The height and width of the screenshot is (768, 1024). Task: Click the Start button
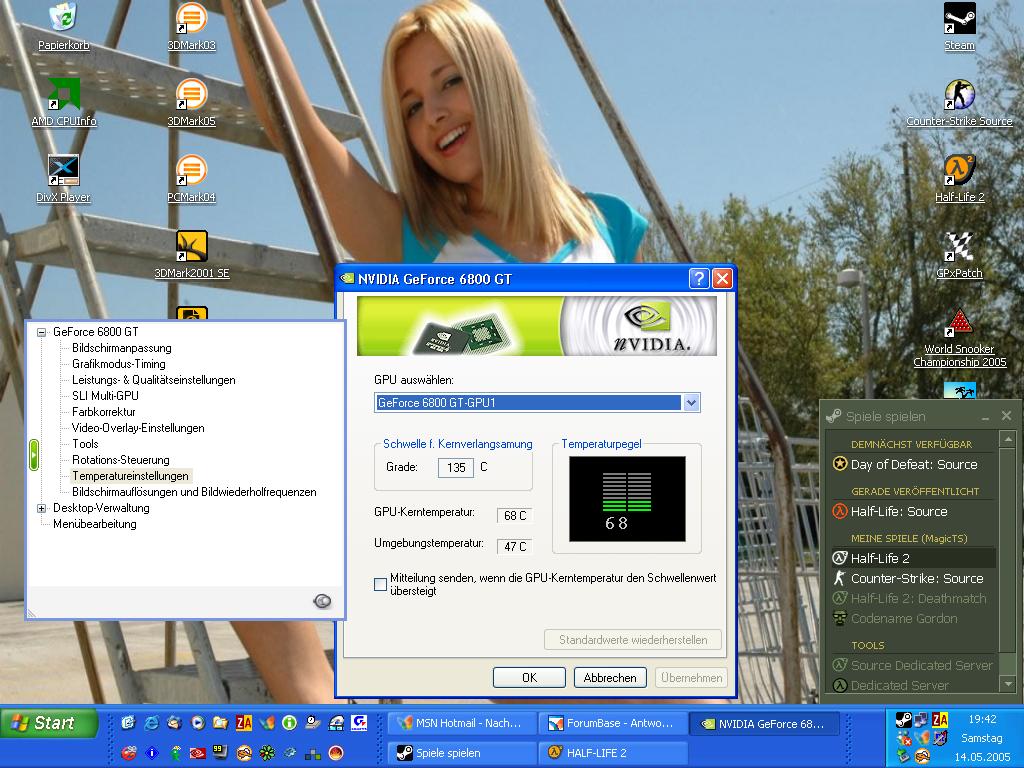click(x=49, y=724)
